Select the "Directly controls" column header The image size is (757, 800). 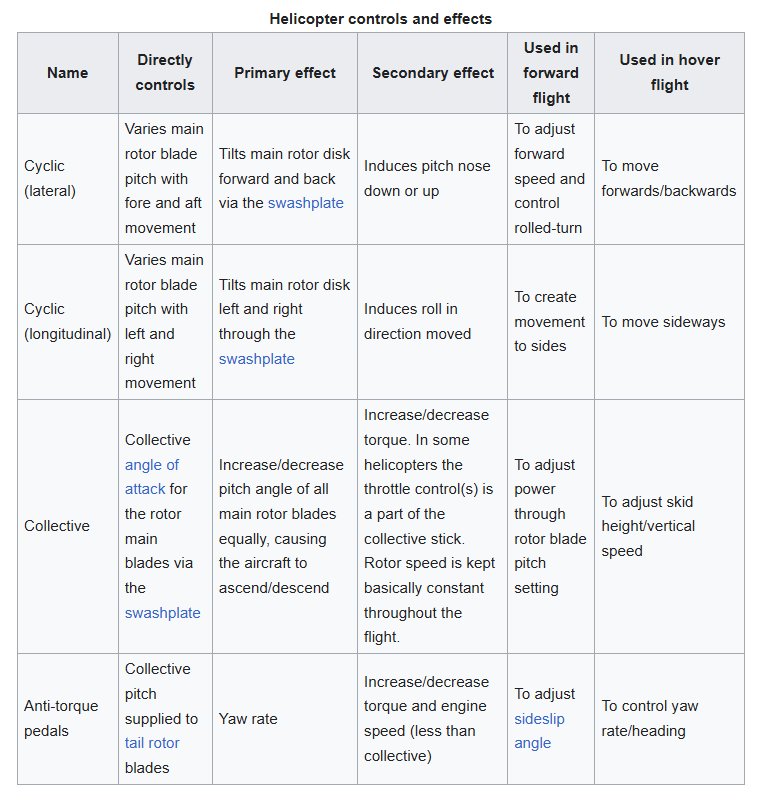click(165, 73)
